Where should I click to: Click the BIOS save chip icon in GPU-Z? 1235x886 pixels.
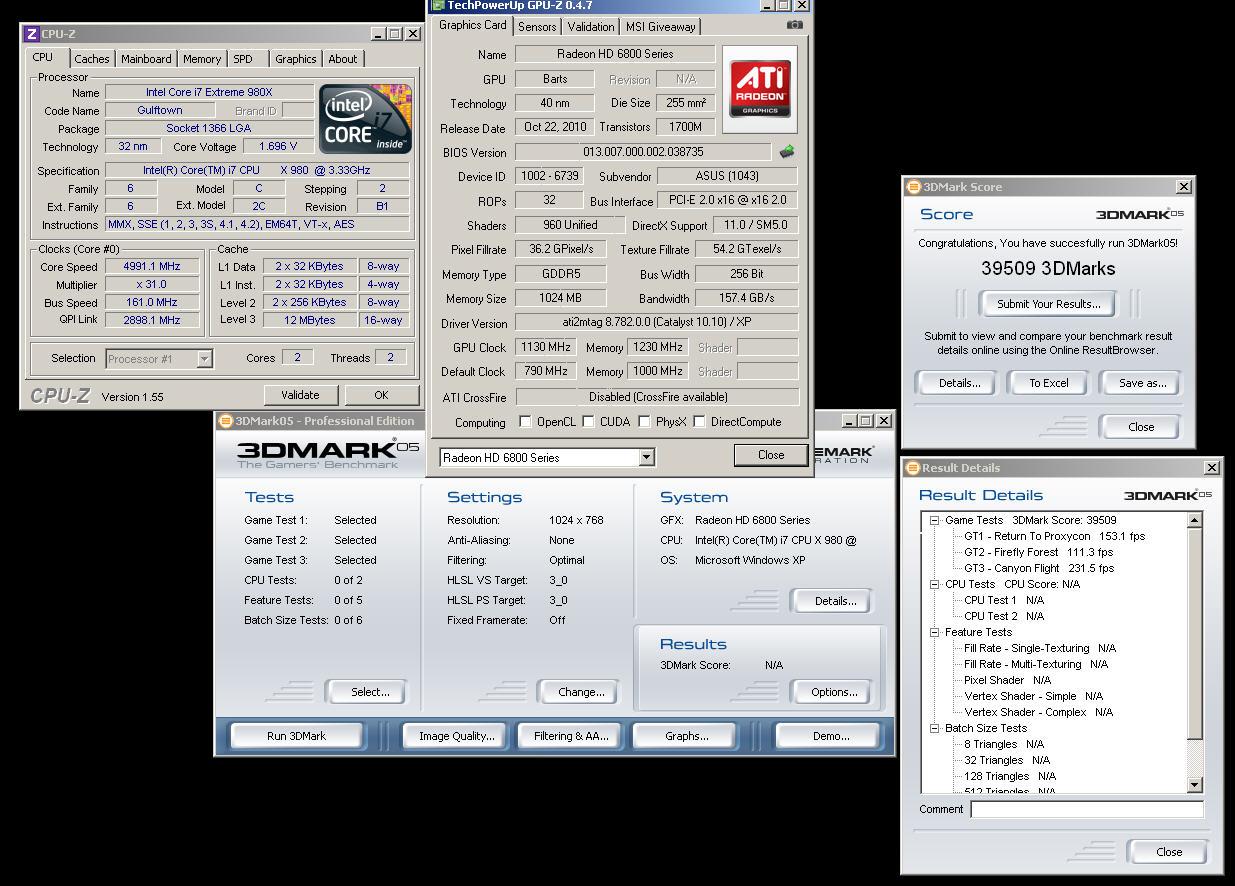(787, 152)
